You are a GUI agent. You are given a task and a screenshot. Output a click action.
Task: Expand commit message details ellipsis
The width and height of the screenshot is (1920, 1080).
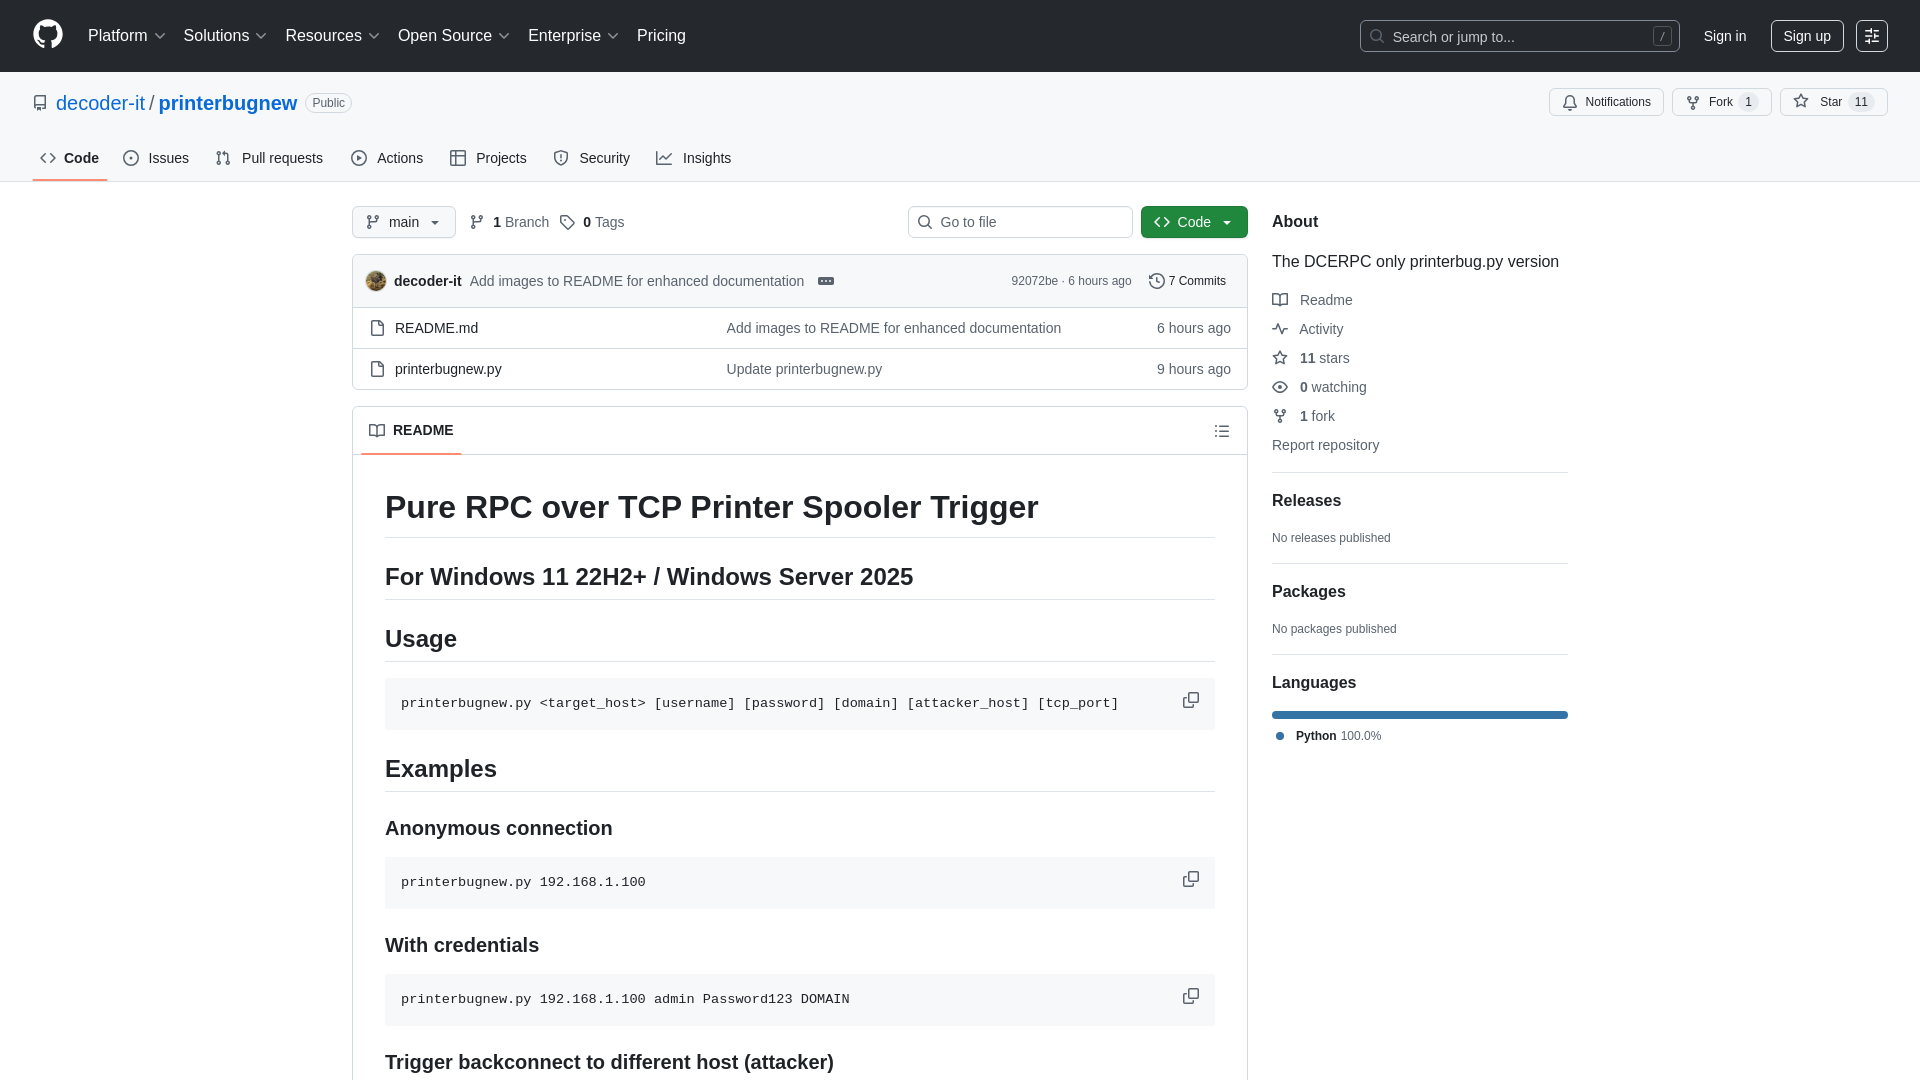[826, 281]
